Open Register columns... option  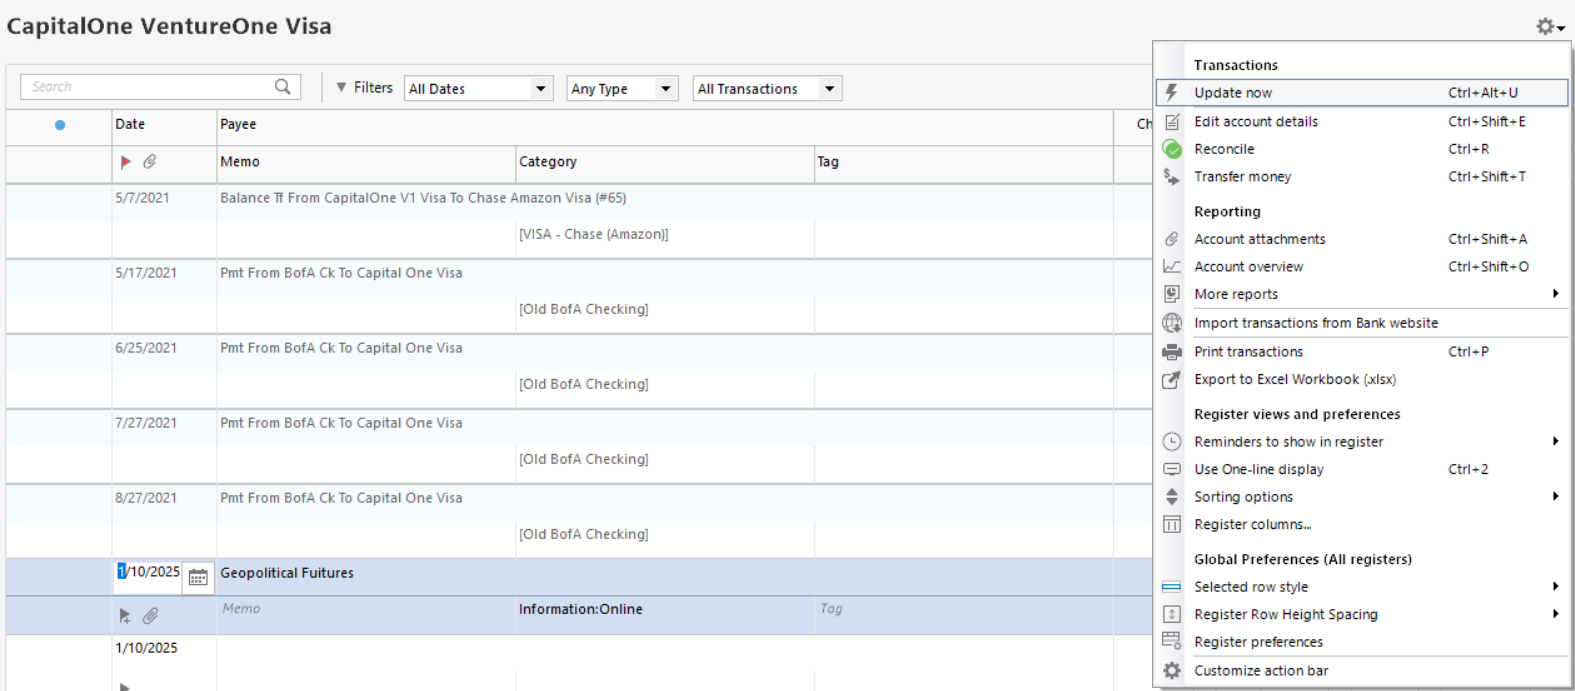pyautogui.click(x=1362, y=525)
